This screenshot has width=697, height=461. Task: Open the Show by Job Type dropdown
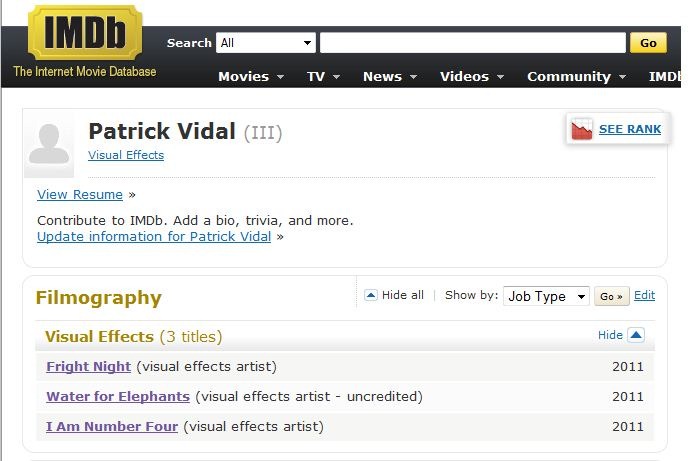546,296
